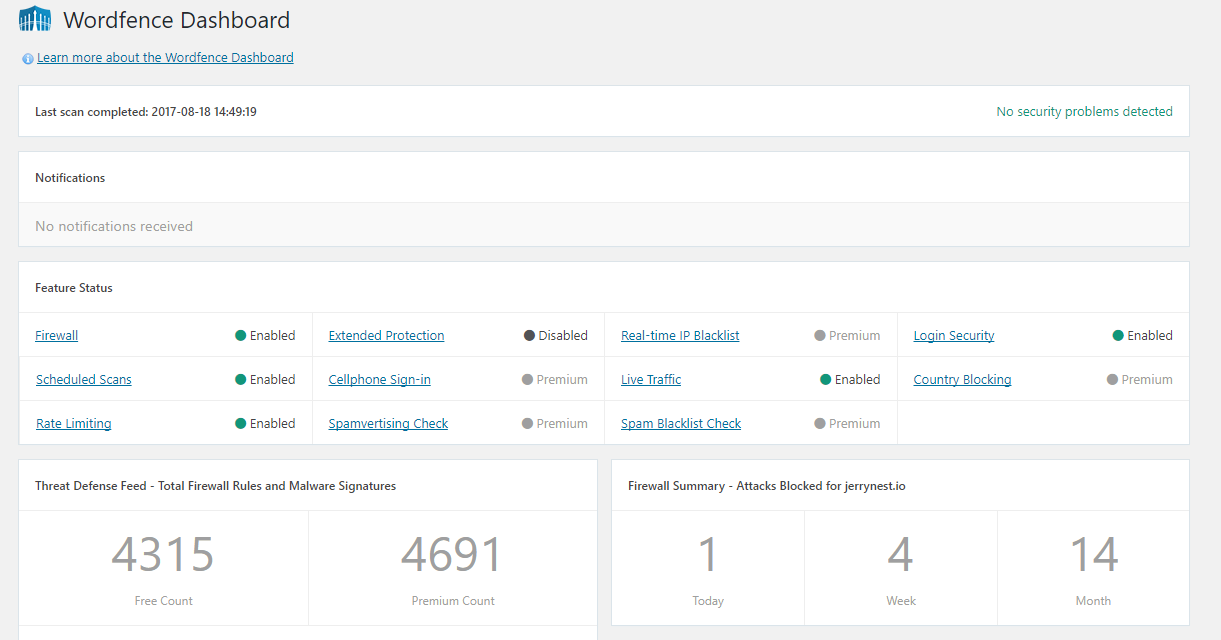Click 'No security problems detected' text

[1084, 112]
